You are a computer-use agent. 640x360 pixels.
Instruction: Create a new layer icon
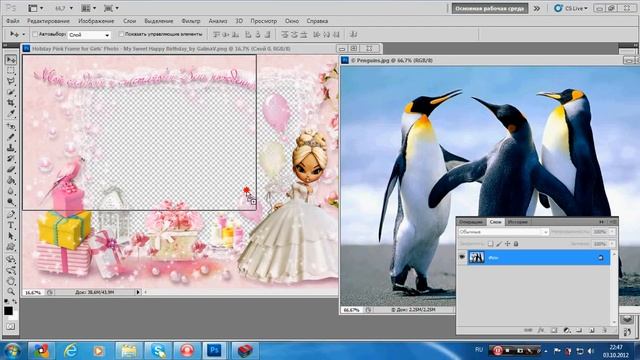(592, 330)
